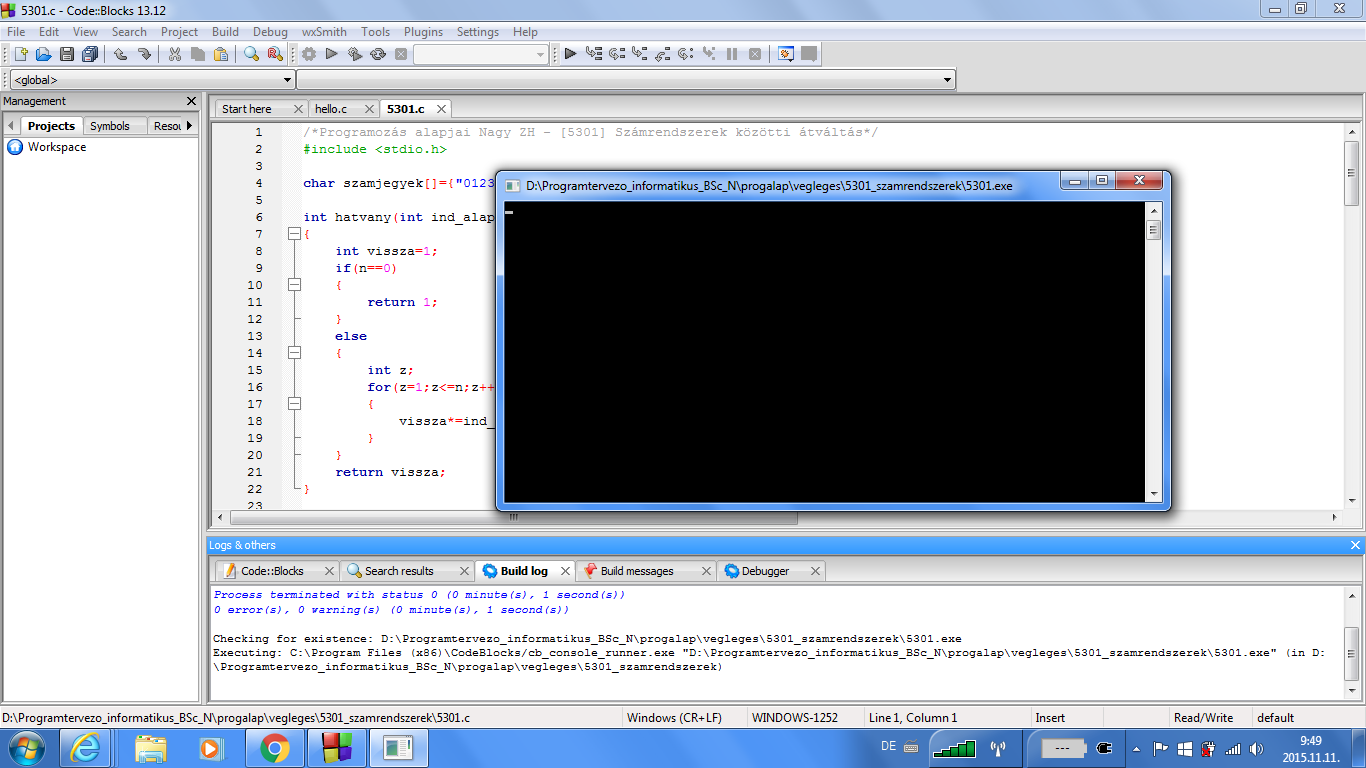Open Google Chrome from the taskbar

point(274,748)
